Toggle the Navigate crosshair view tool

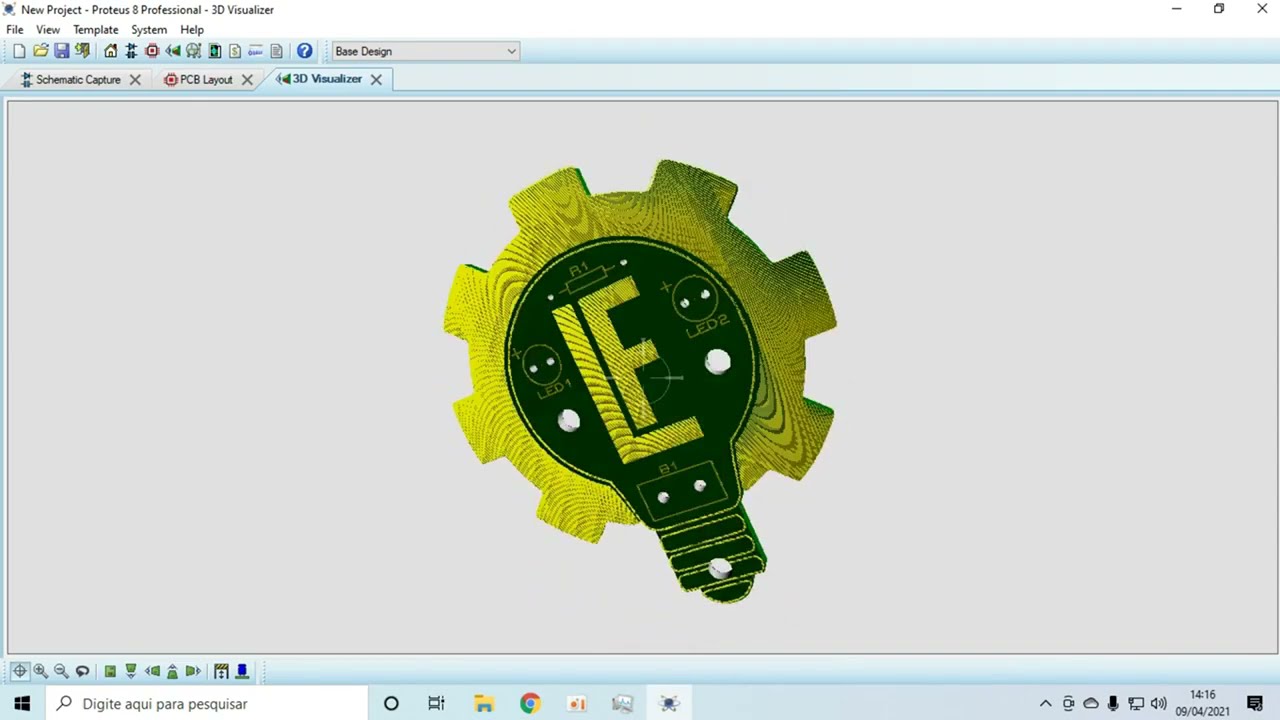[x=19, y=671]
